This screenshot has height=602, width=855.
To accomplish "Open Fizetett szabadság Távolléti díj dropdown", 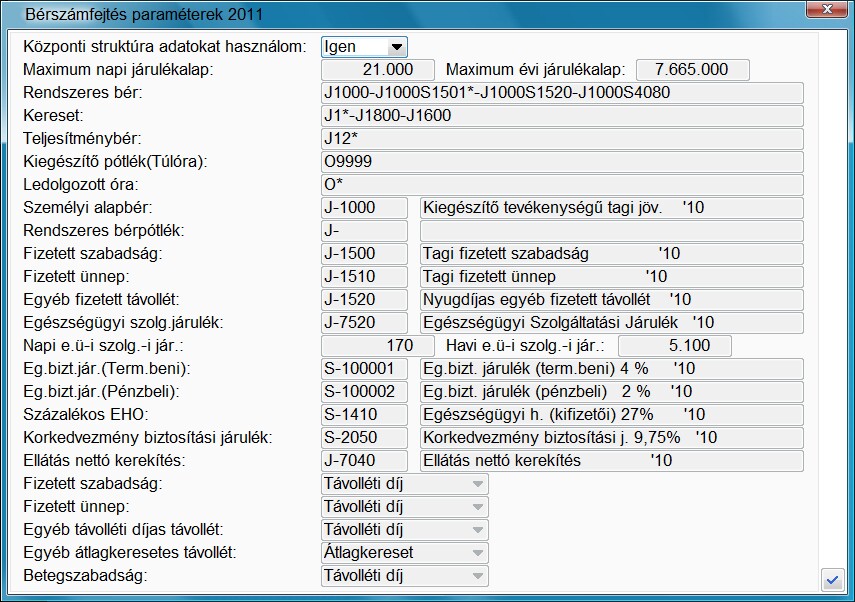I will 405,484.
